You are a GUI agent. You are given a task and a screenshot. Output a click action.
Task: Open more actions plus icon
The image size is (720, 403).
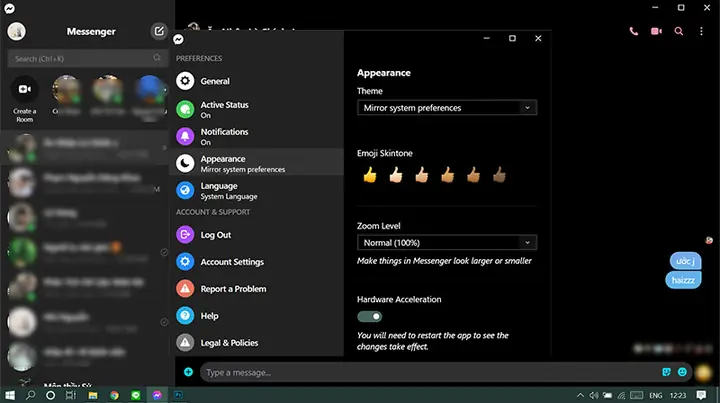[x=188, y=372]
